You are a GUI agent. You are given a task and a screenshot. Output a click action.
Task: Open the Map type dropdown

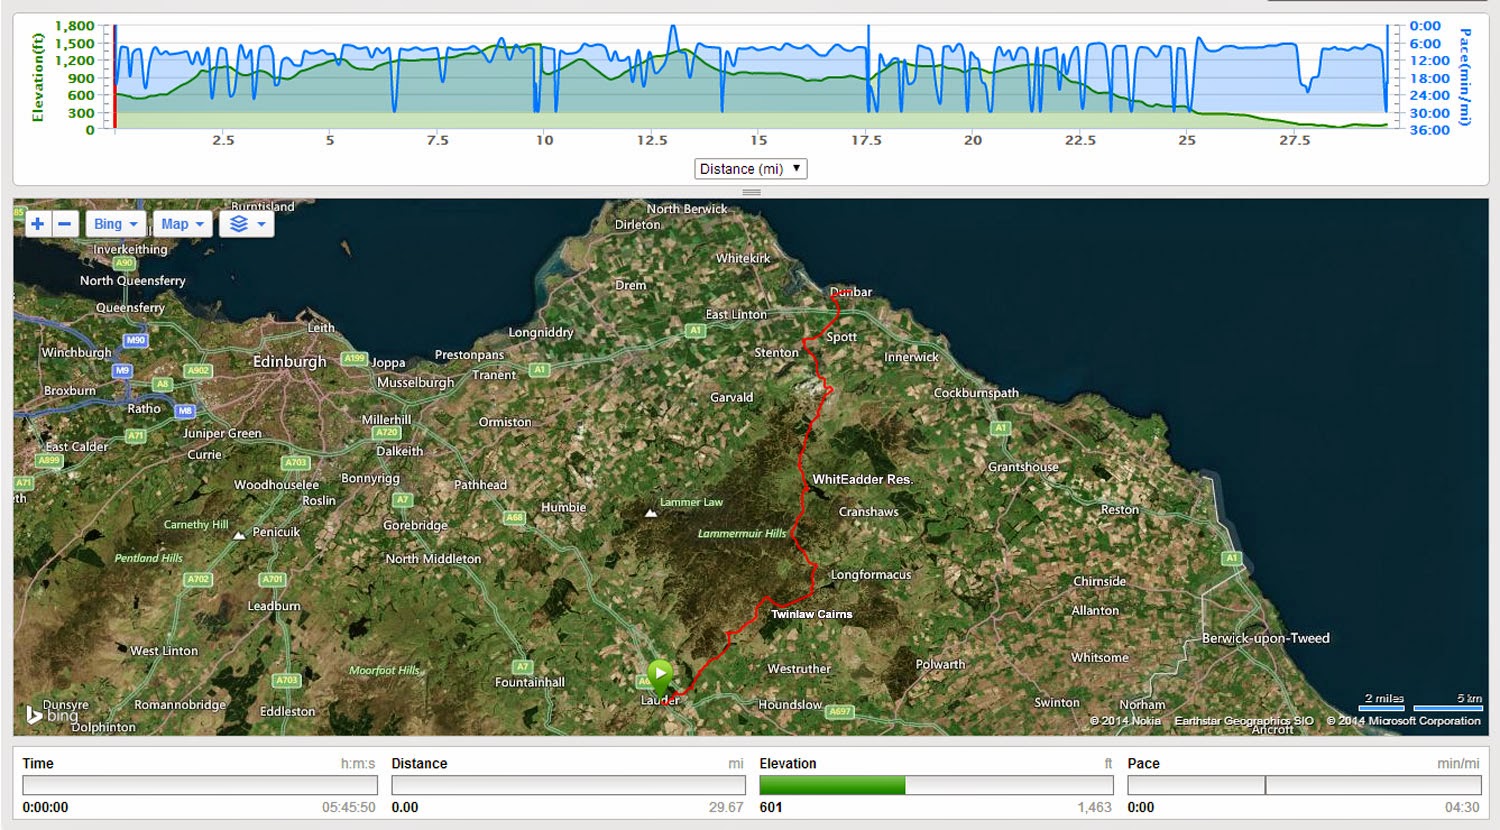click(181, 224)
